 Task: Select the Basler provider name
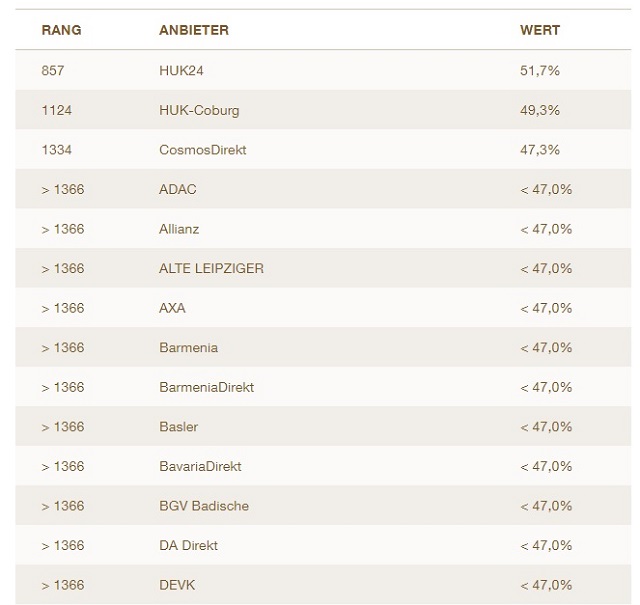pos(178,427)
